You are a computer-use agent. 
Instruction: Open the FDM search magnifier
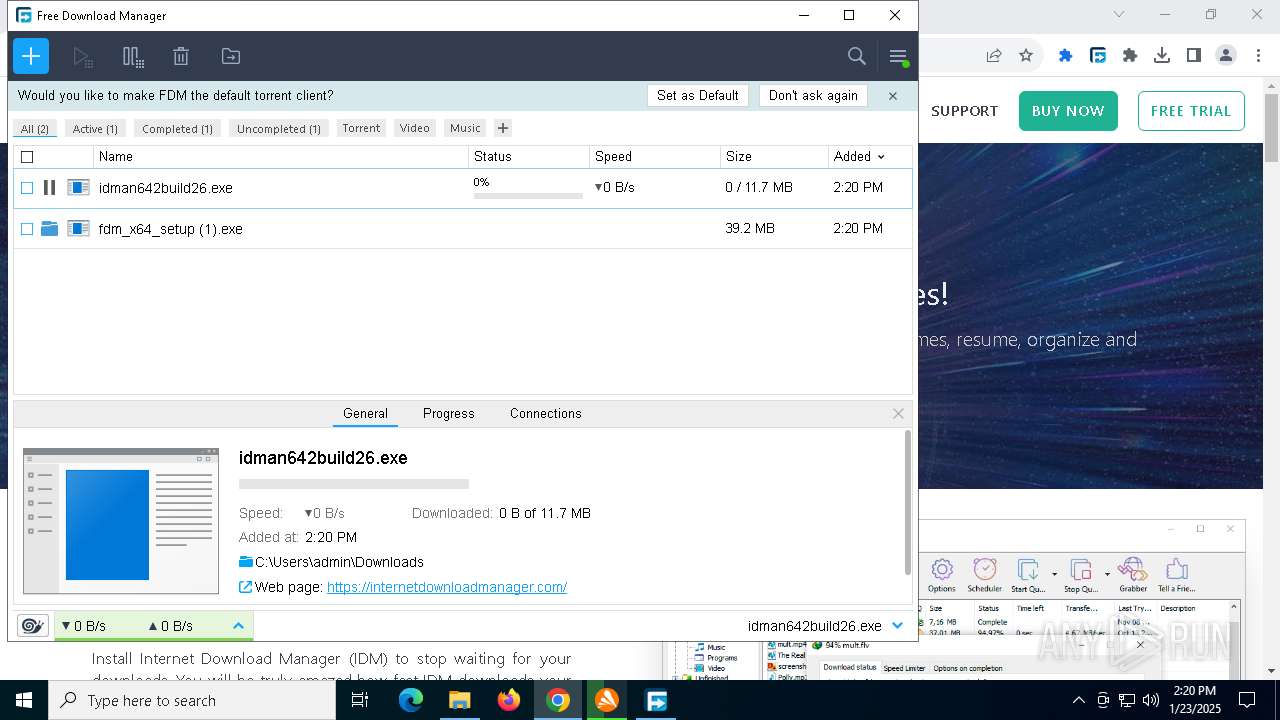(x=857, y=57)
